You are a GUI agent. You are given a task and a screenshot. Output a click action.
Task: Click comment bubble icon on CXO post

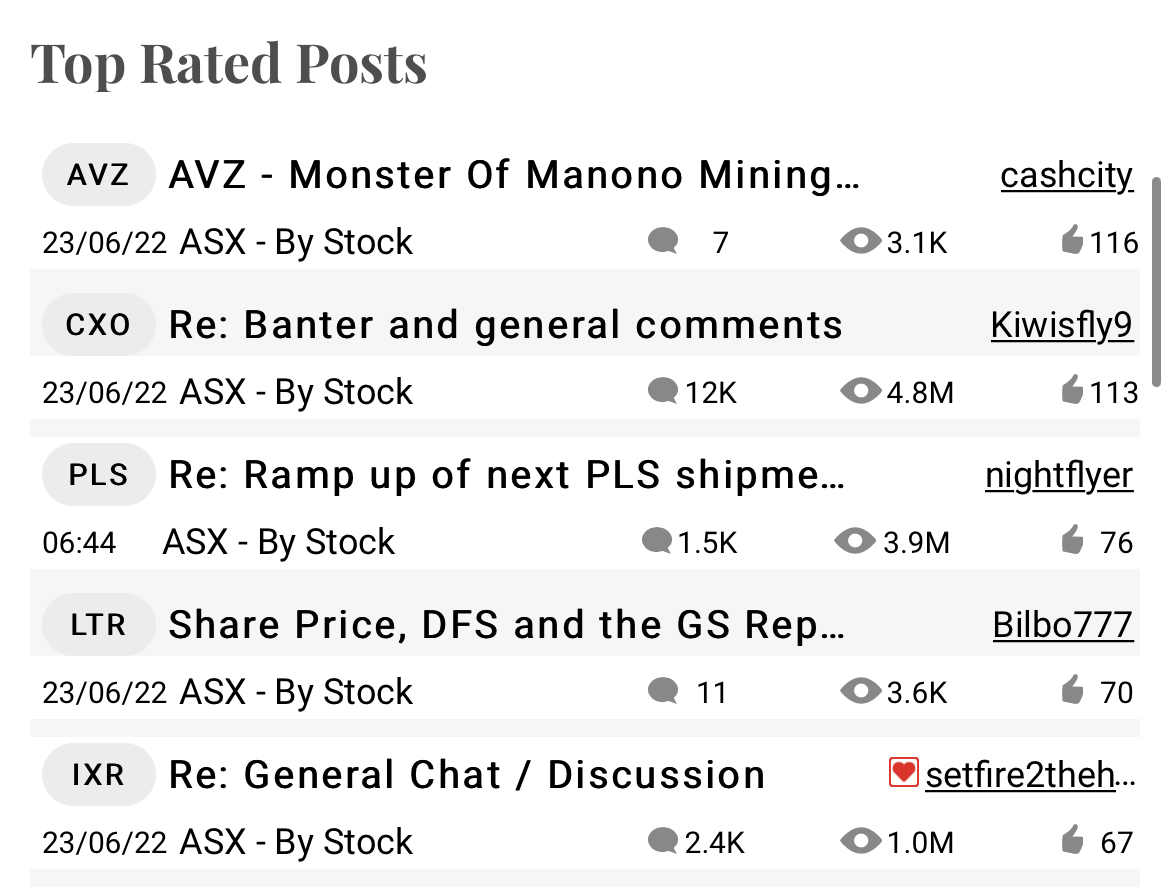coord(663,391)
